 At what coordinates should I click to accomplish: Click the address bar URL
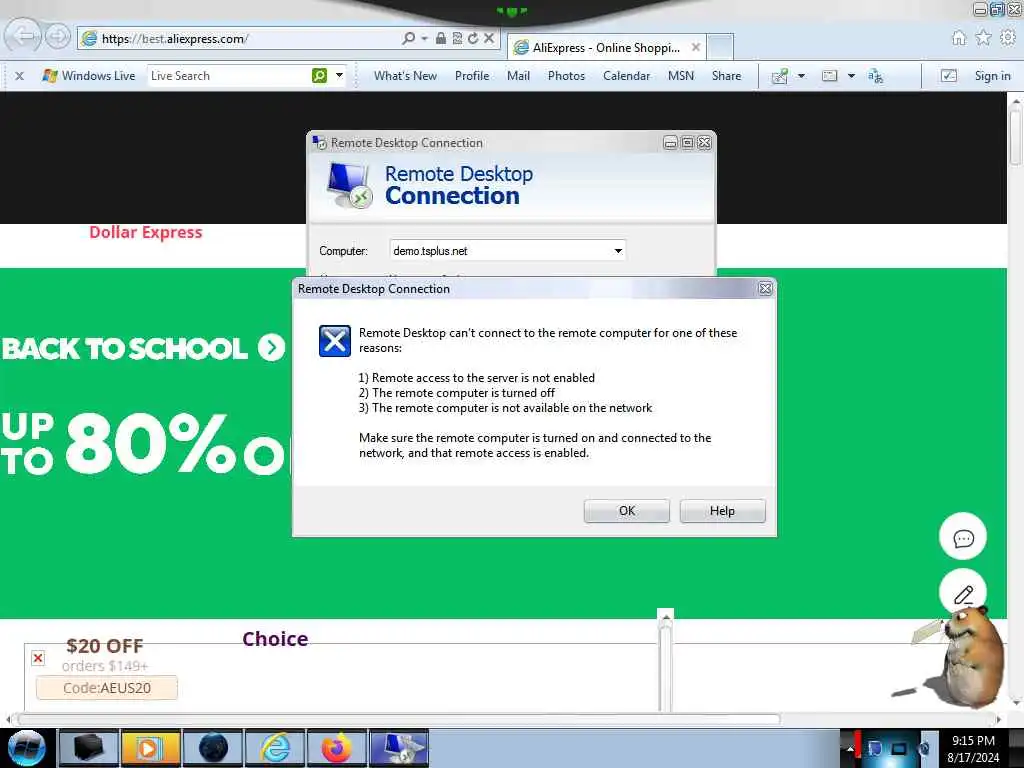175,39
